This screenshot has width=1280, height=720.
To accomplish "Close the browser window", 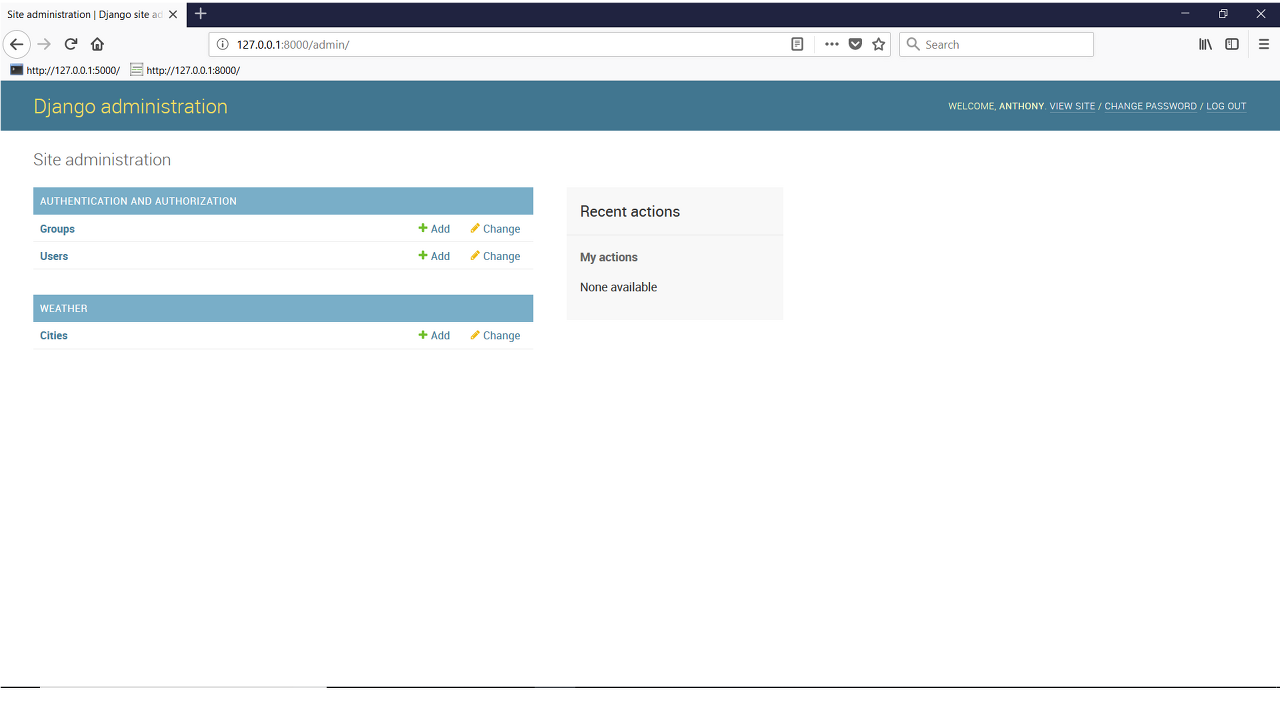I will click(x=1261, y=14).
